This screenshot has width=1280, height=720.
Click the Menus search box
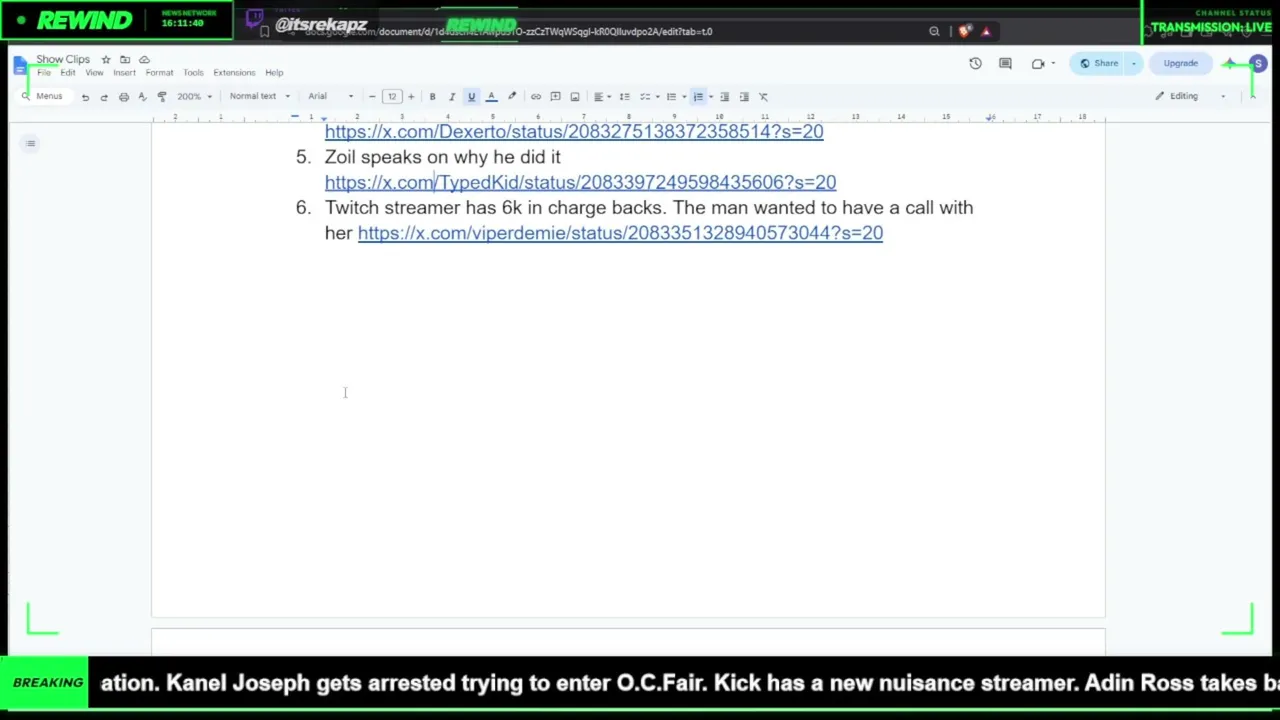coord(43,97)
